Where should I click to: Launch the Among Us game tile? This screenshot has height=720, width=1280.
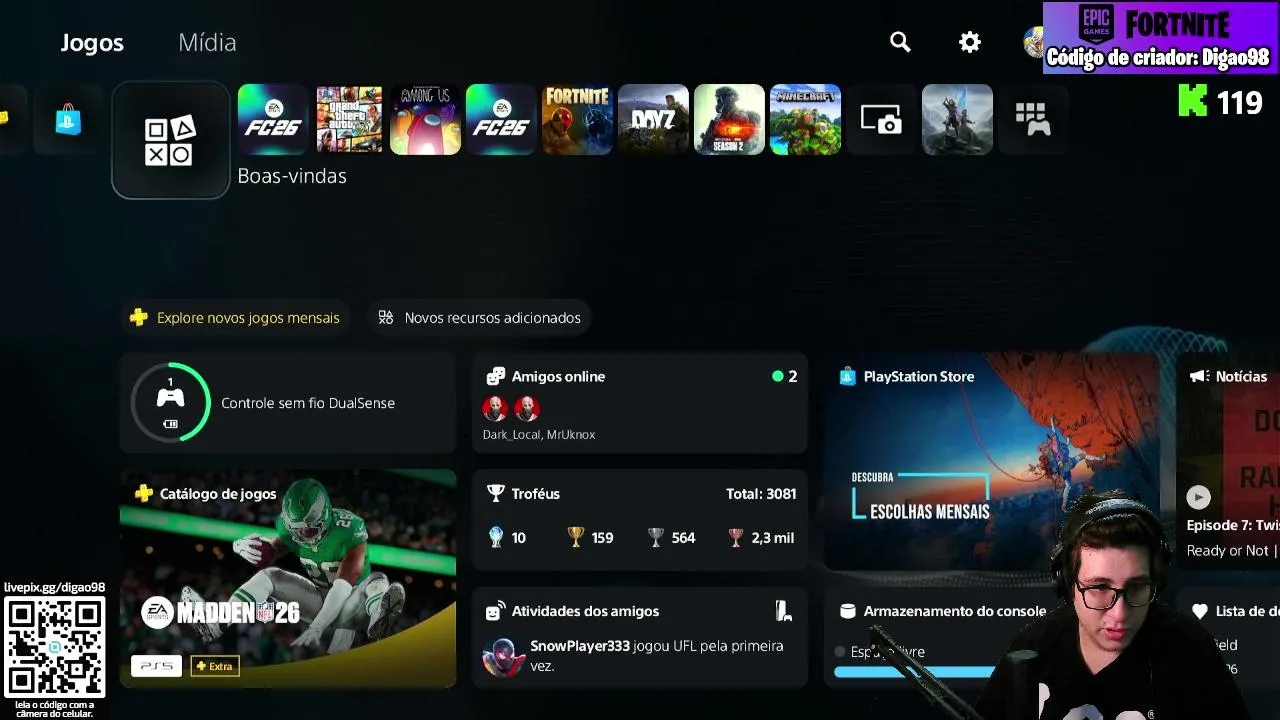(x=425, y=120)
